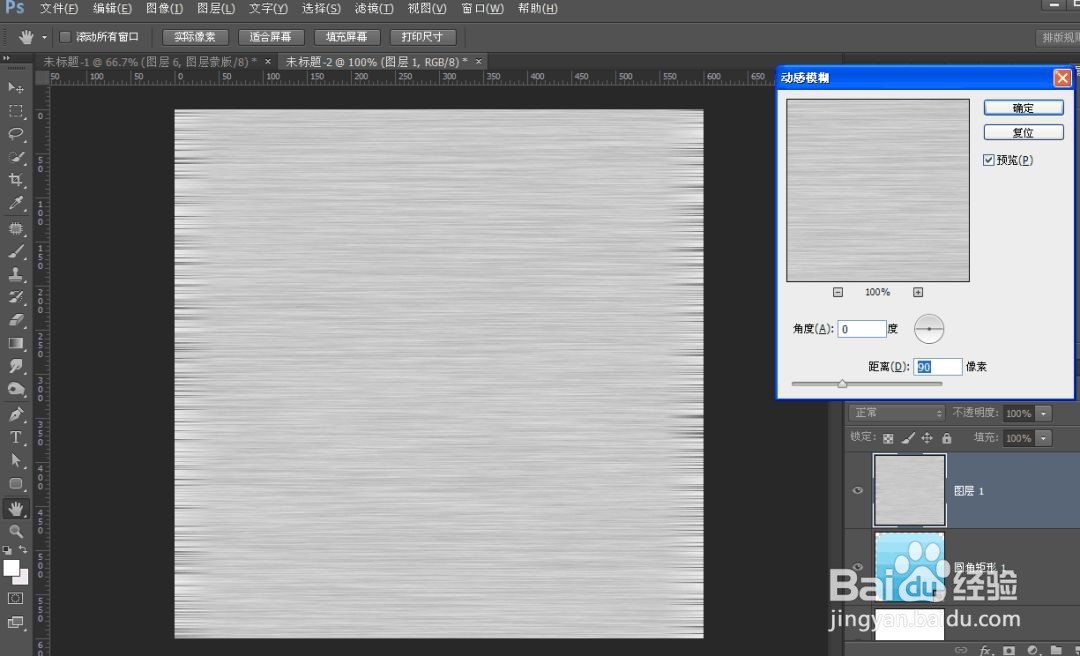Screen dimensions: 1080x656
Task: Open 图层(L) menu
Action: (x=216, y=8)
